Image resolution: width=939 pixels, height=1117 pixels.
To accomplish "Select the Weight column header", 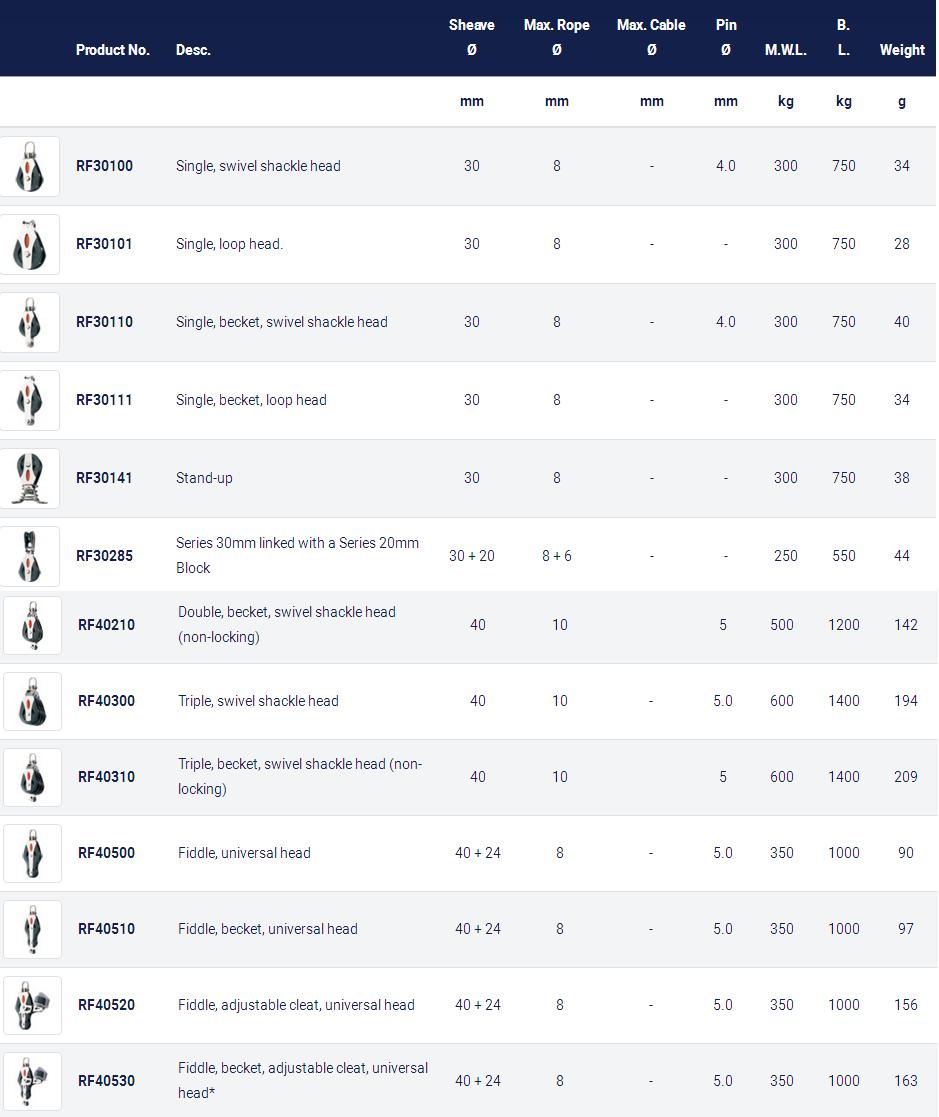I will click(902, 50).
